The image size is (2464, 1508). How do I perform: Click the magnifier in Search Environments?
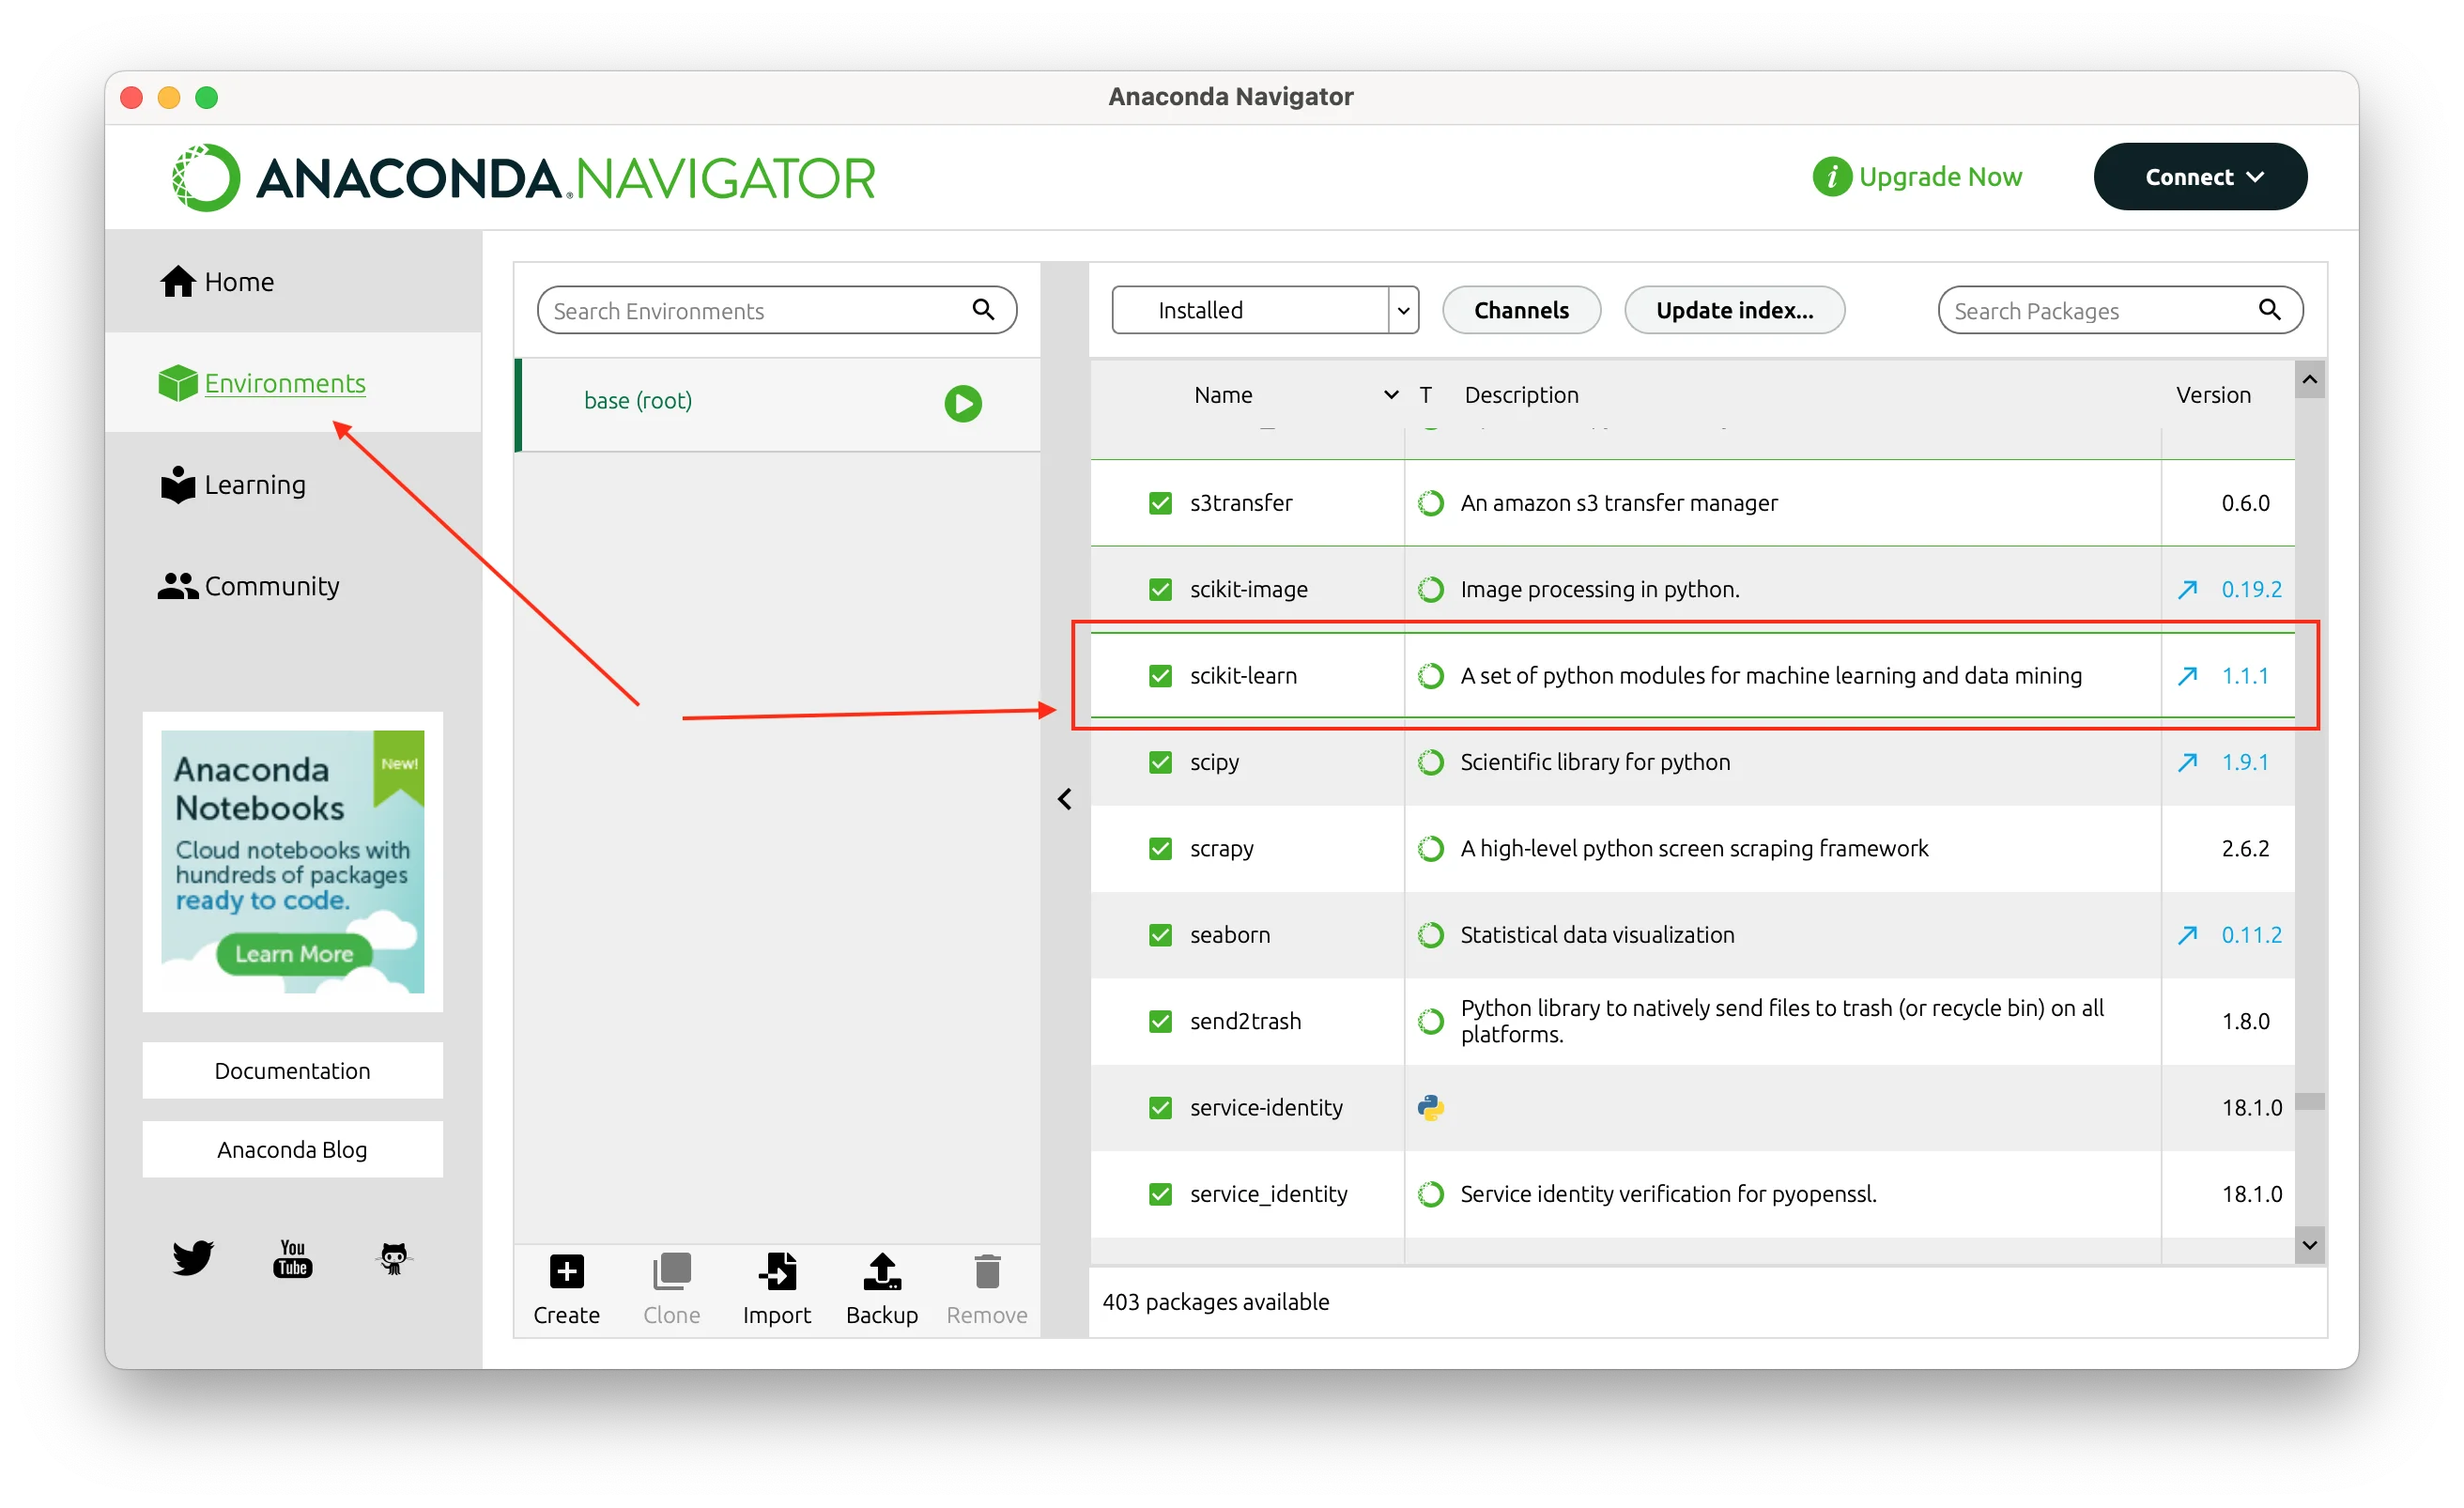point(983,310)
